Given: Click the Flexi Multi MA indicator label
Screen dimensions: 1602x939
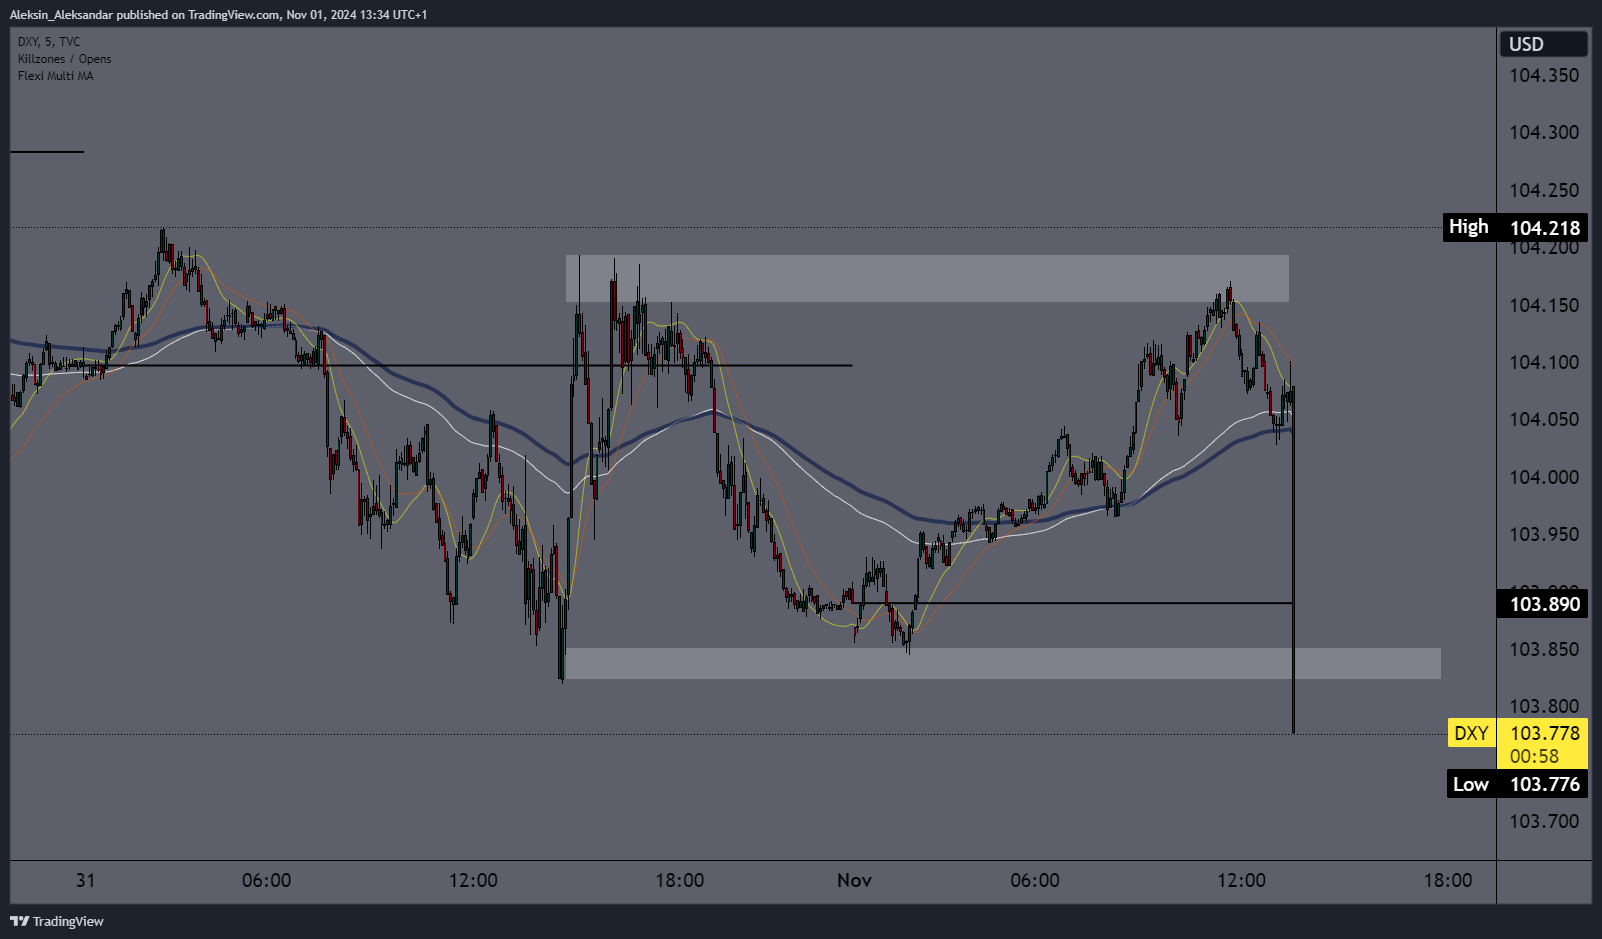Looking at the screenshot, I should click(x=55, y=76).
